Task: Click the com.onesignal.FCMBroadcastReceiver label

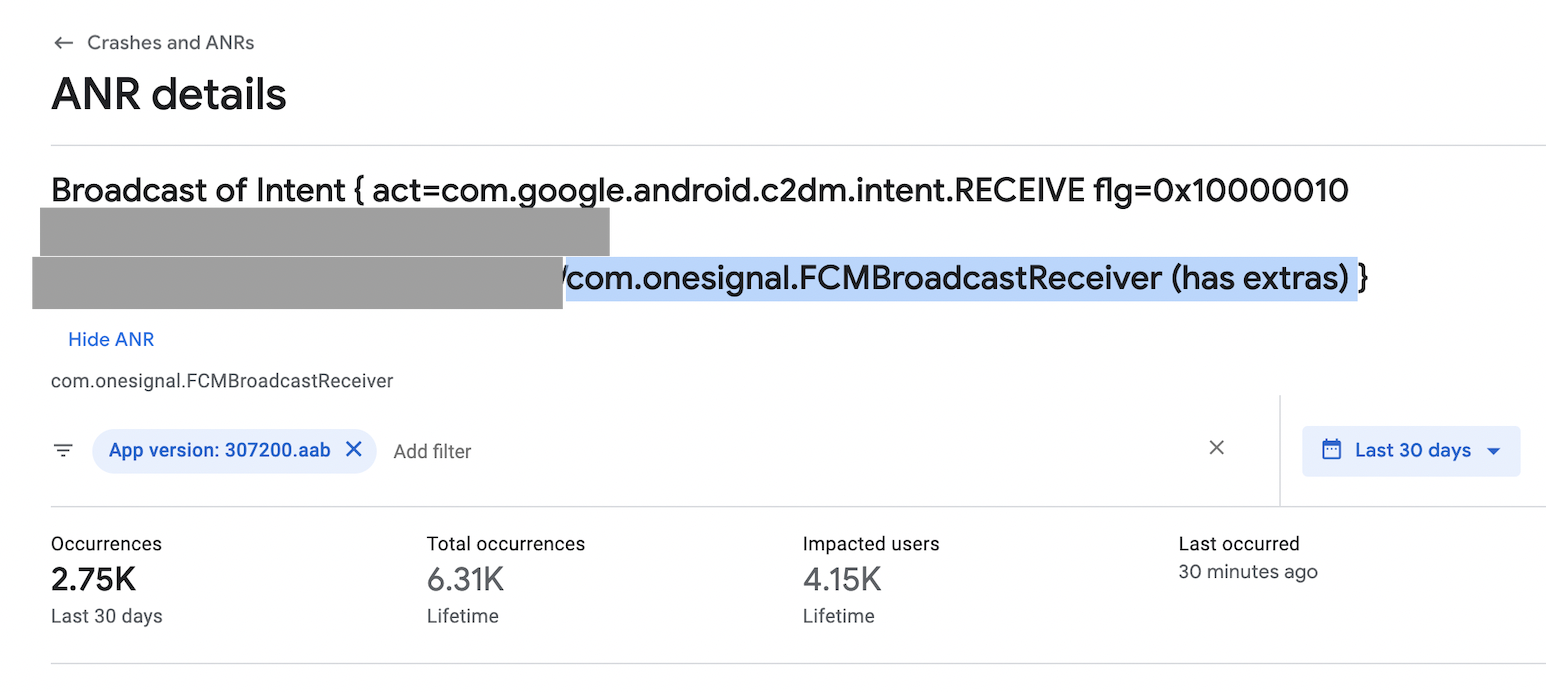Action: (x=222, y=381)
